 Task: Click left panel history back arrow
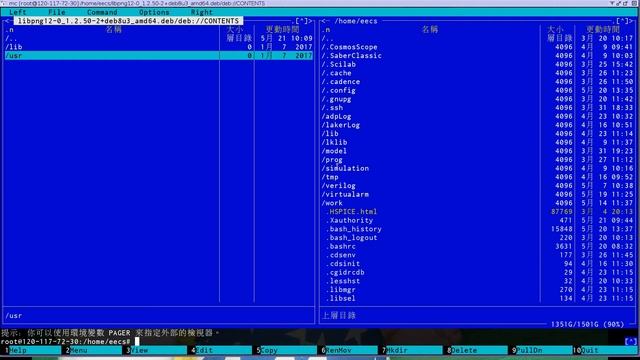click(7, 21)
